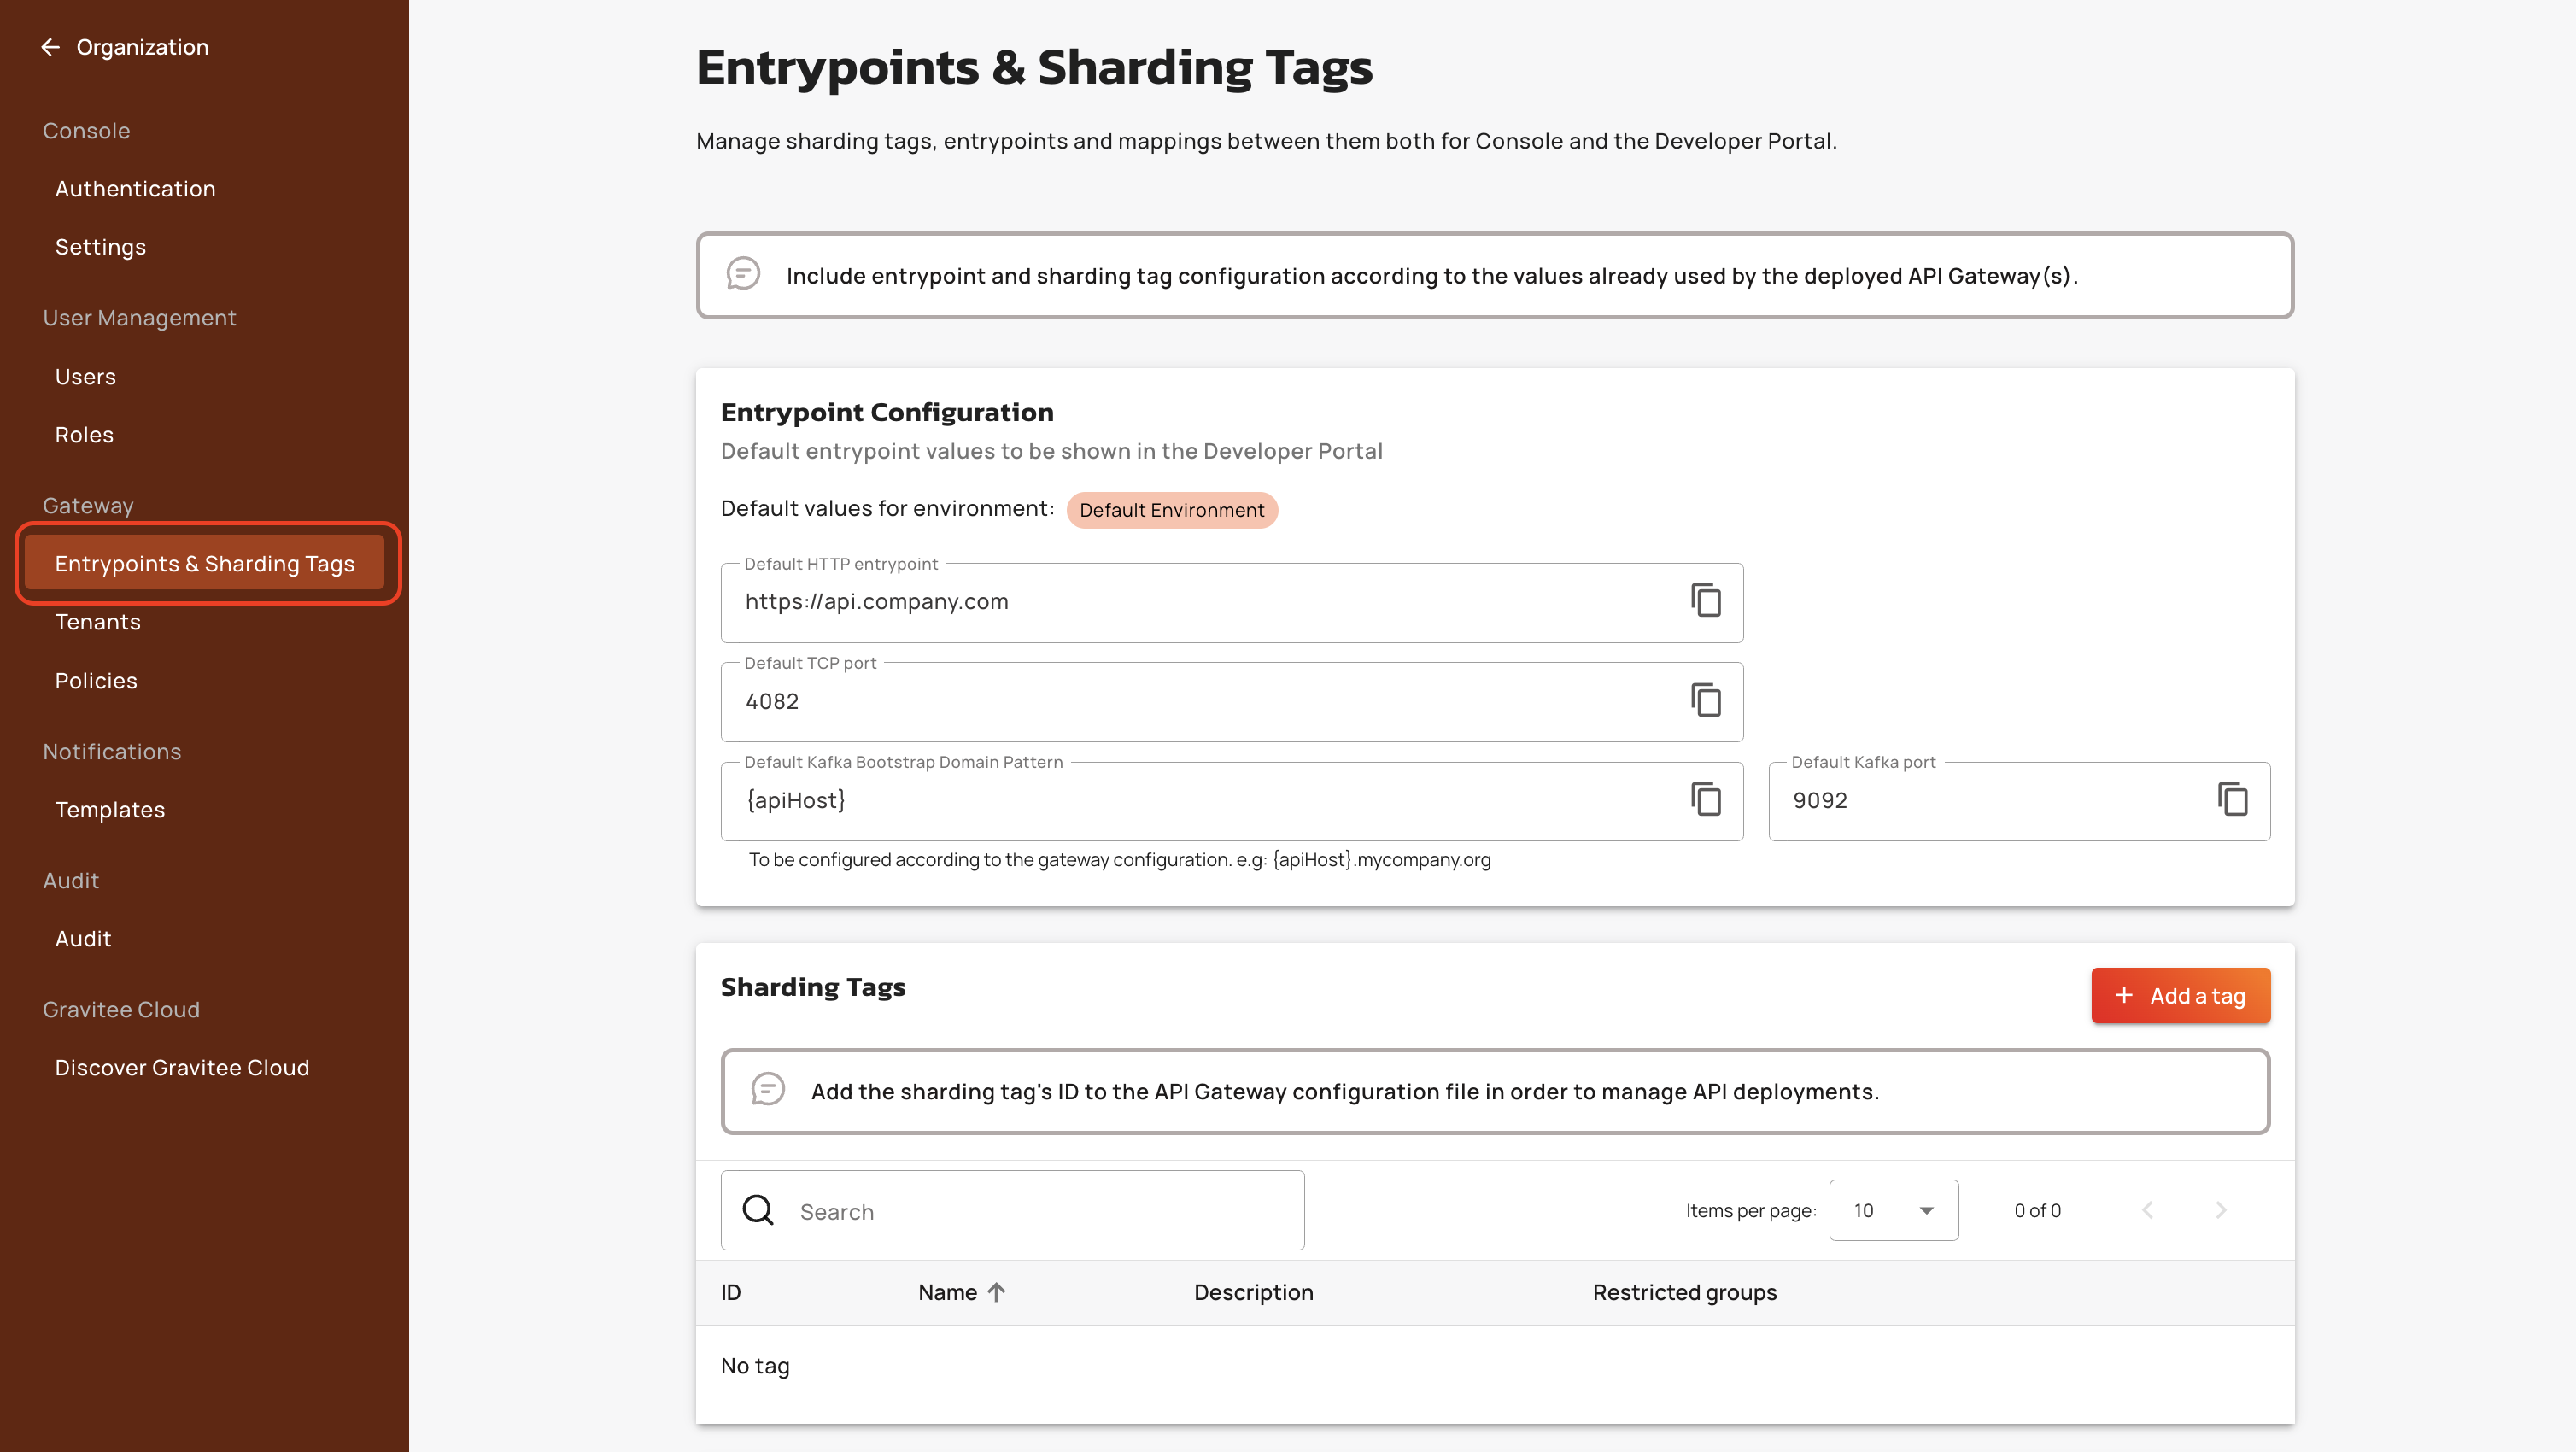Click the Name column sort arrow
Screen dimensions: 2576x1452
coord(996,1292)
